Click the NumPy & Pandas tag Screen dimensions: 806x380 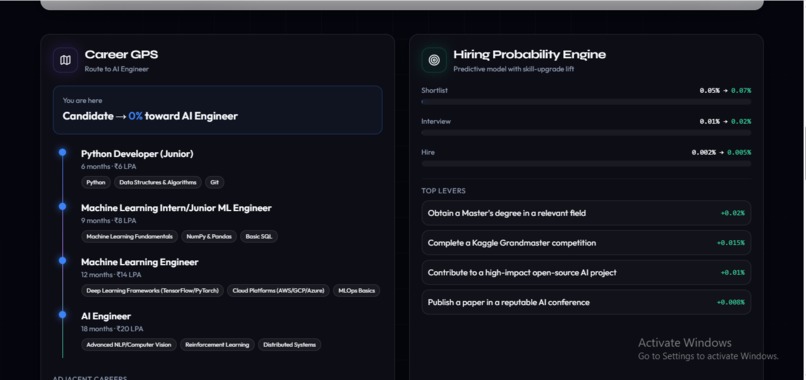click(209, 237)
